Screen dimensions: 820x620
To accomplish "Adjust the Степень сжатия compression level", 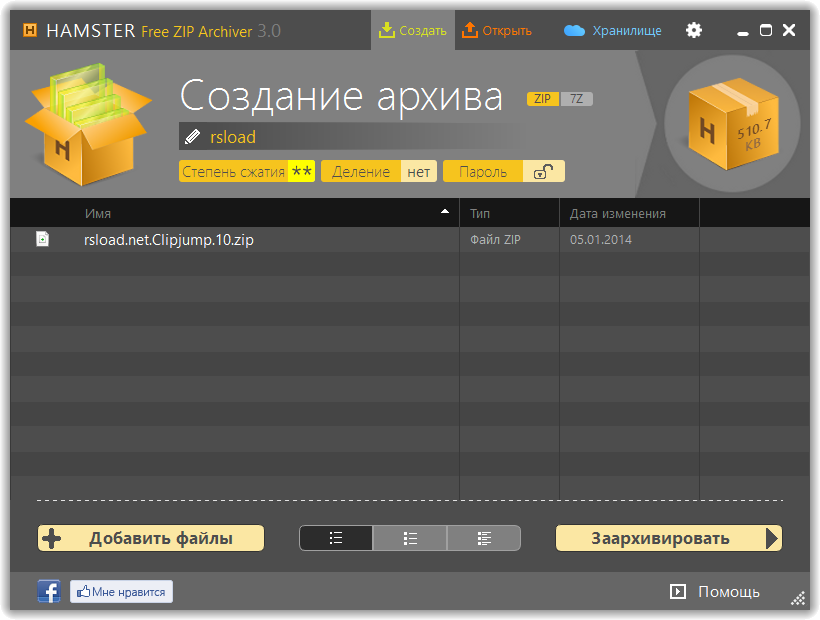I will point(246,170).
